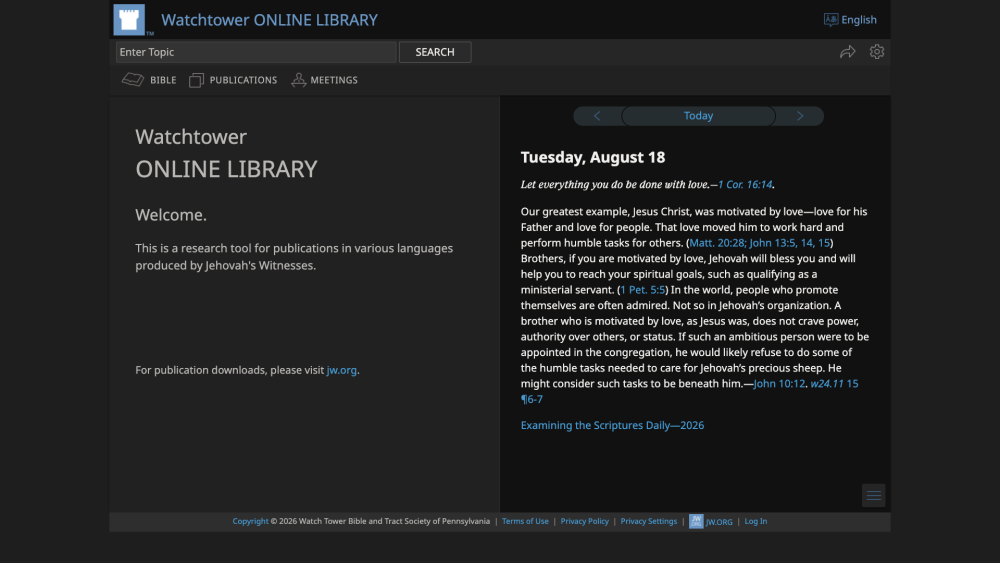Click the SEARCH button
Viewport: 1000px width, 563px height.
(435, 52)
